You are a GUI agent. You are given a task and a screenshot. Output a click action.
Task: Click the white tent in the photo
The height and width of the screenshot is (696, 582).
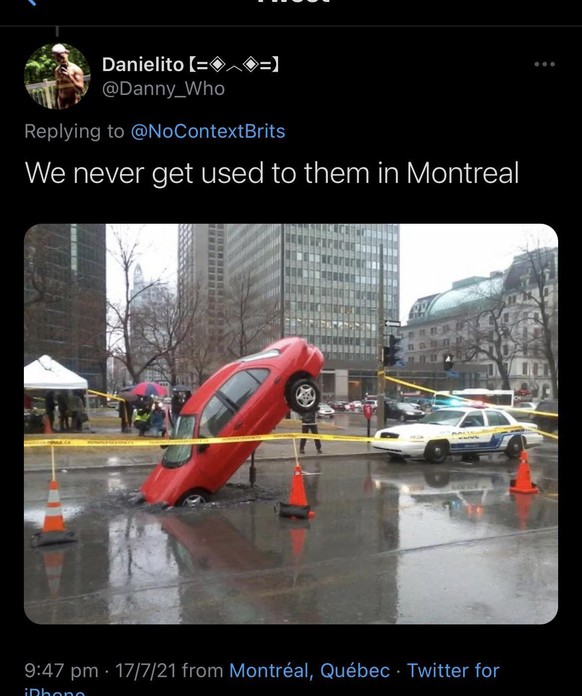click(x=55, y=374)
